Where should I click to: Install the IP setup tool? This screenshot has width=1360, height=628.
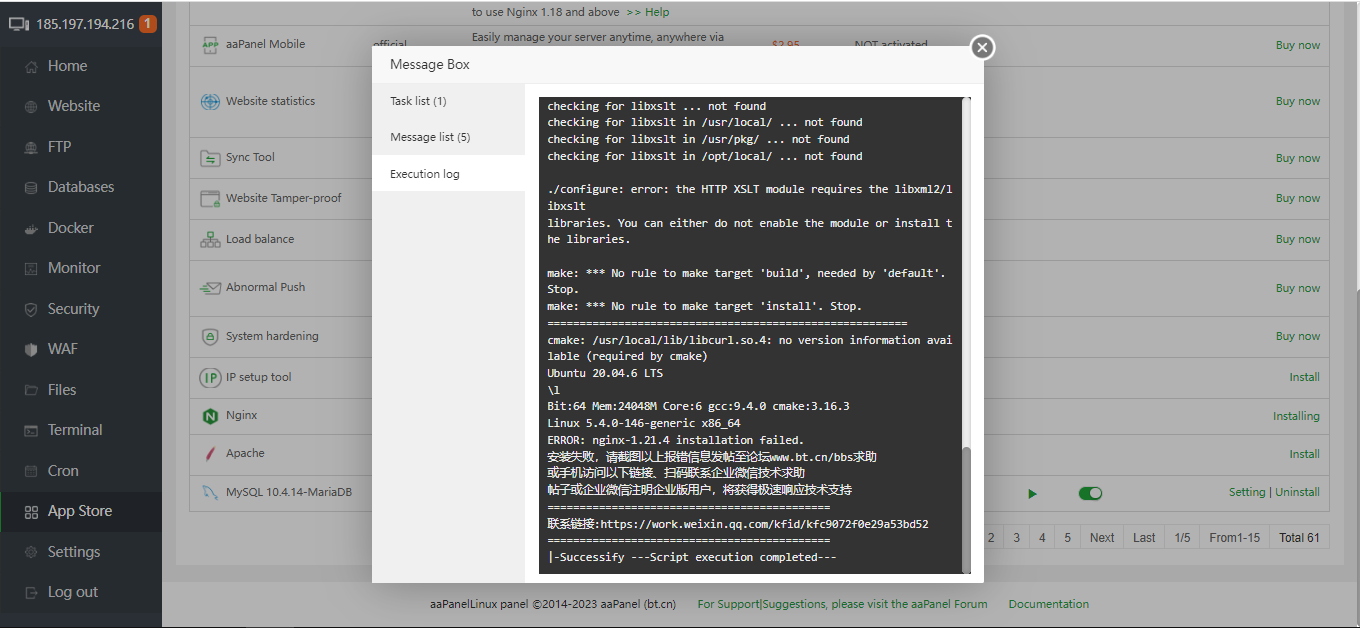pyautogui.click(x=1304, y=377)
